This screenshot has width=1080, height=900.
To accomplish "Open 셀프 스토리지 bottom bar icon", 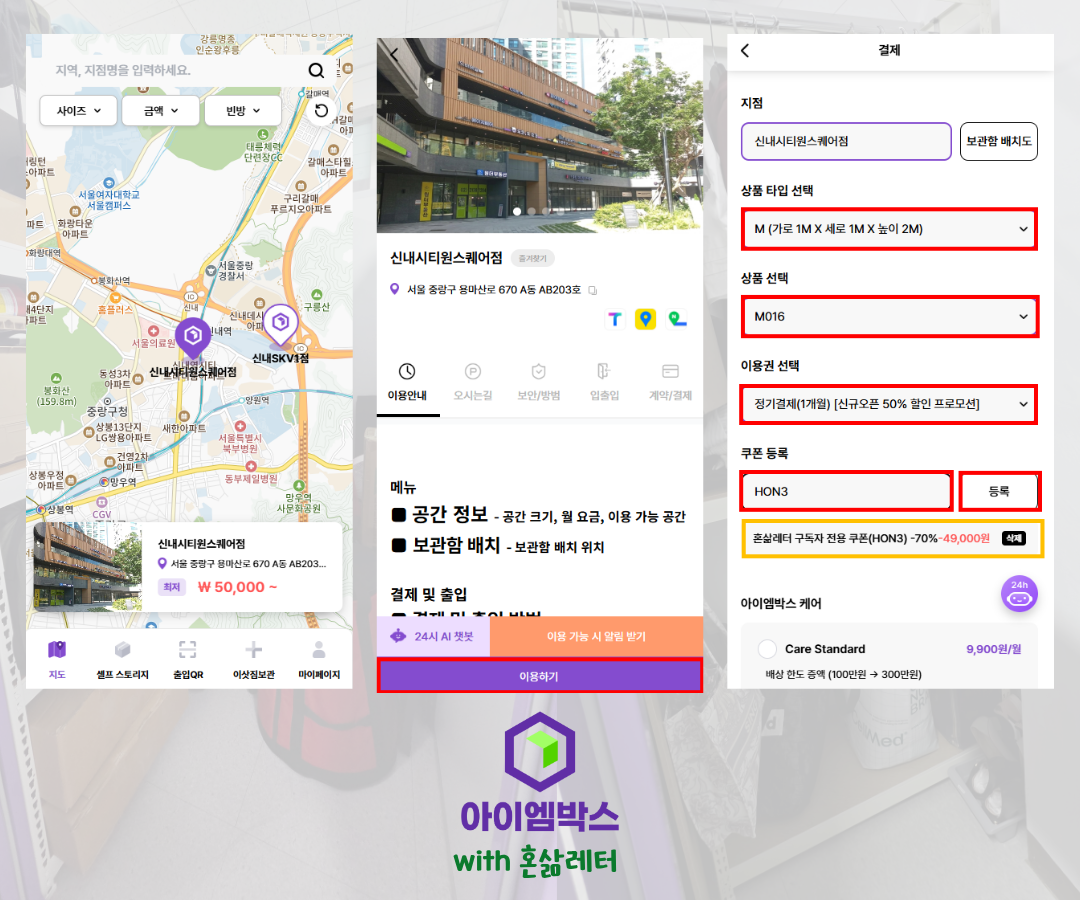I will tap(123, 649).
